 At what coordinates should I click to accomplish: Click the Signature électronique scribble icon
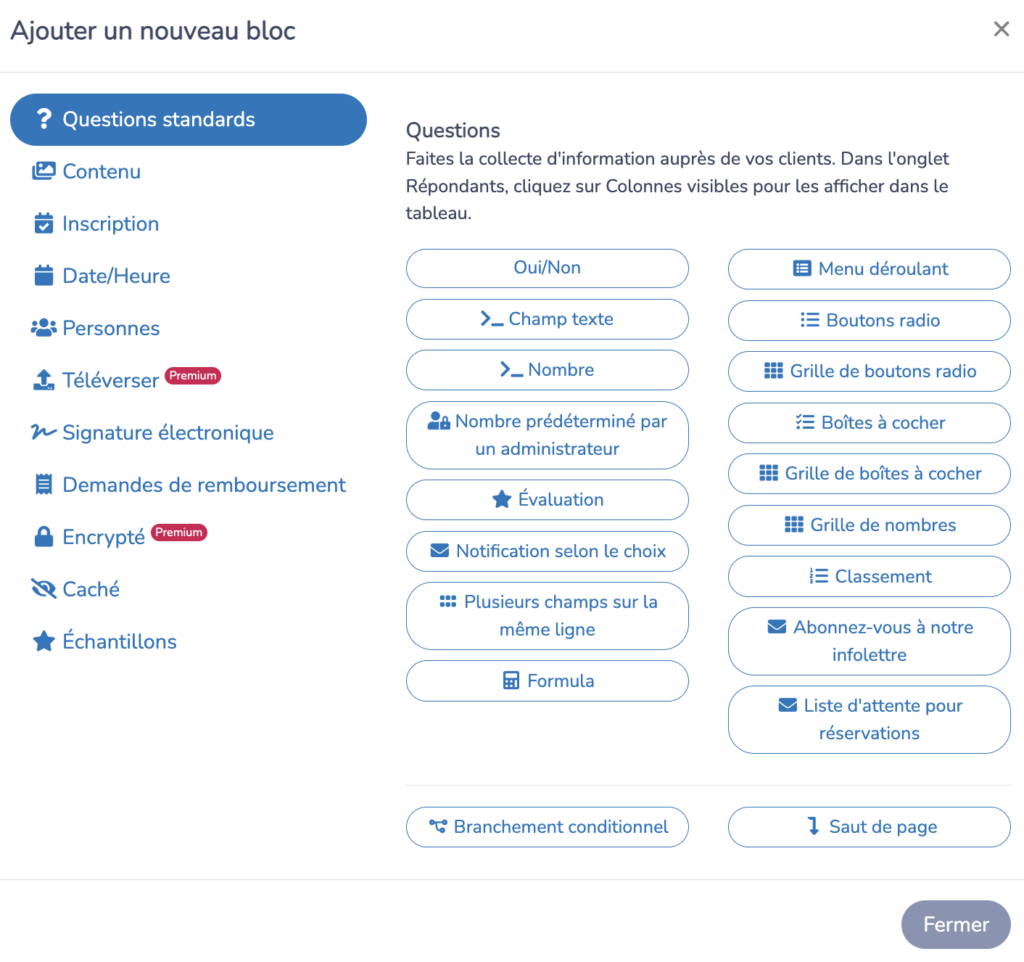(43, 433)
